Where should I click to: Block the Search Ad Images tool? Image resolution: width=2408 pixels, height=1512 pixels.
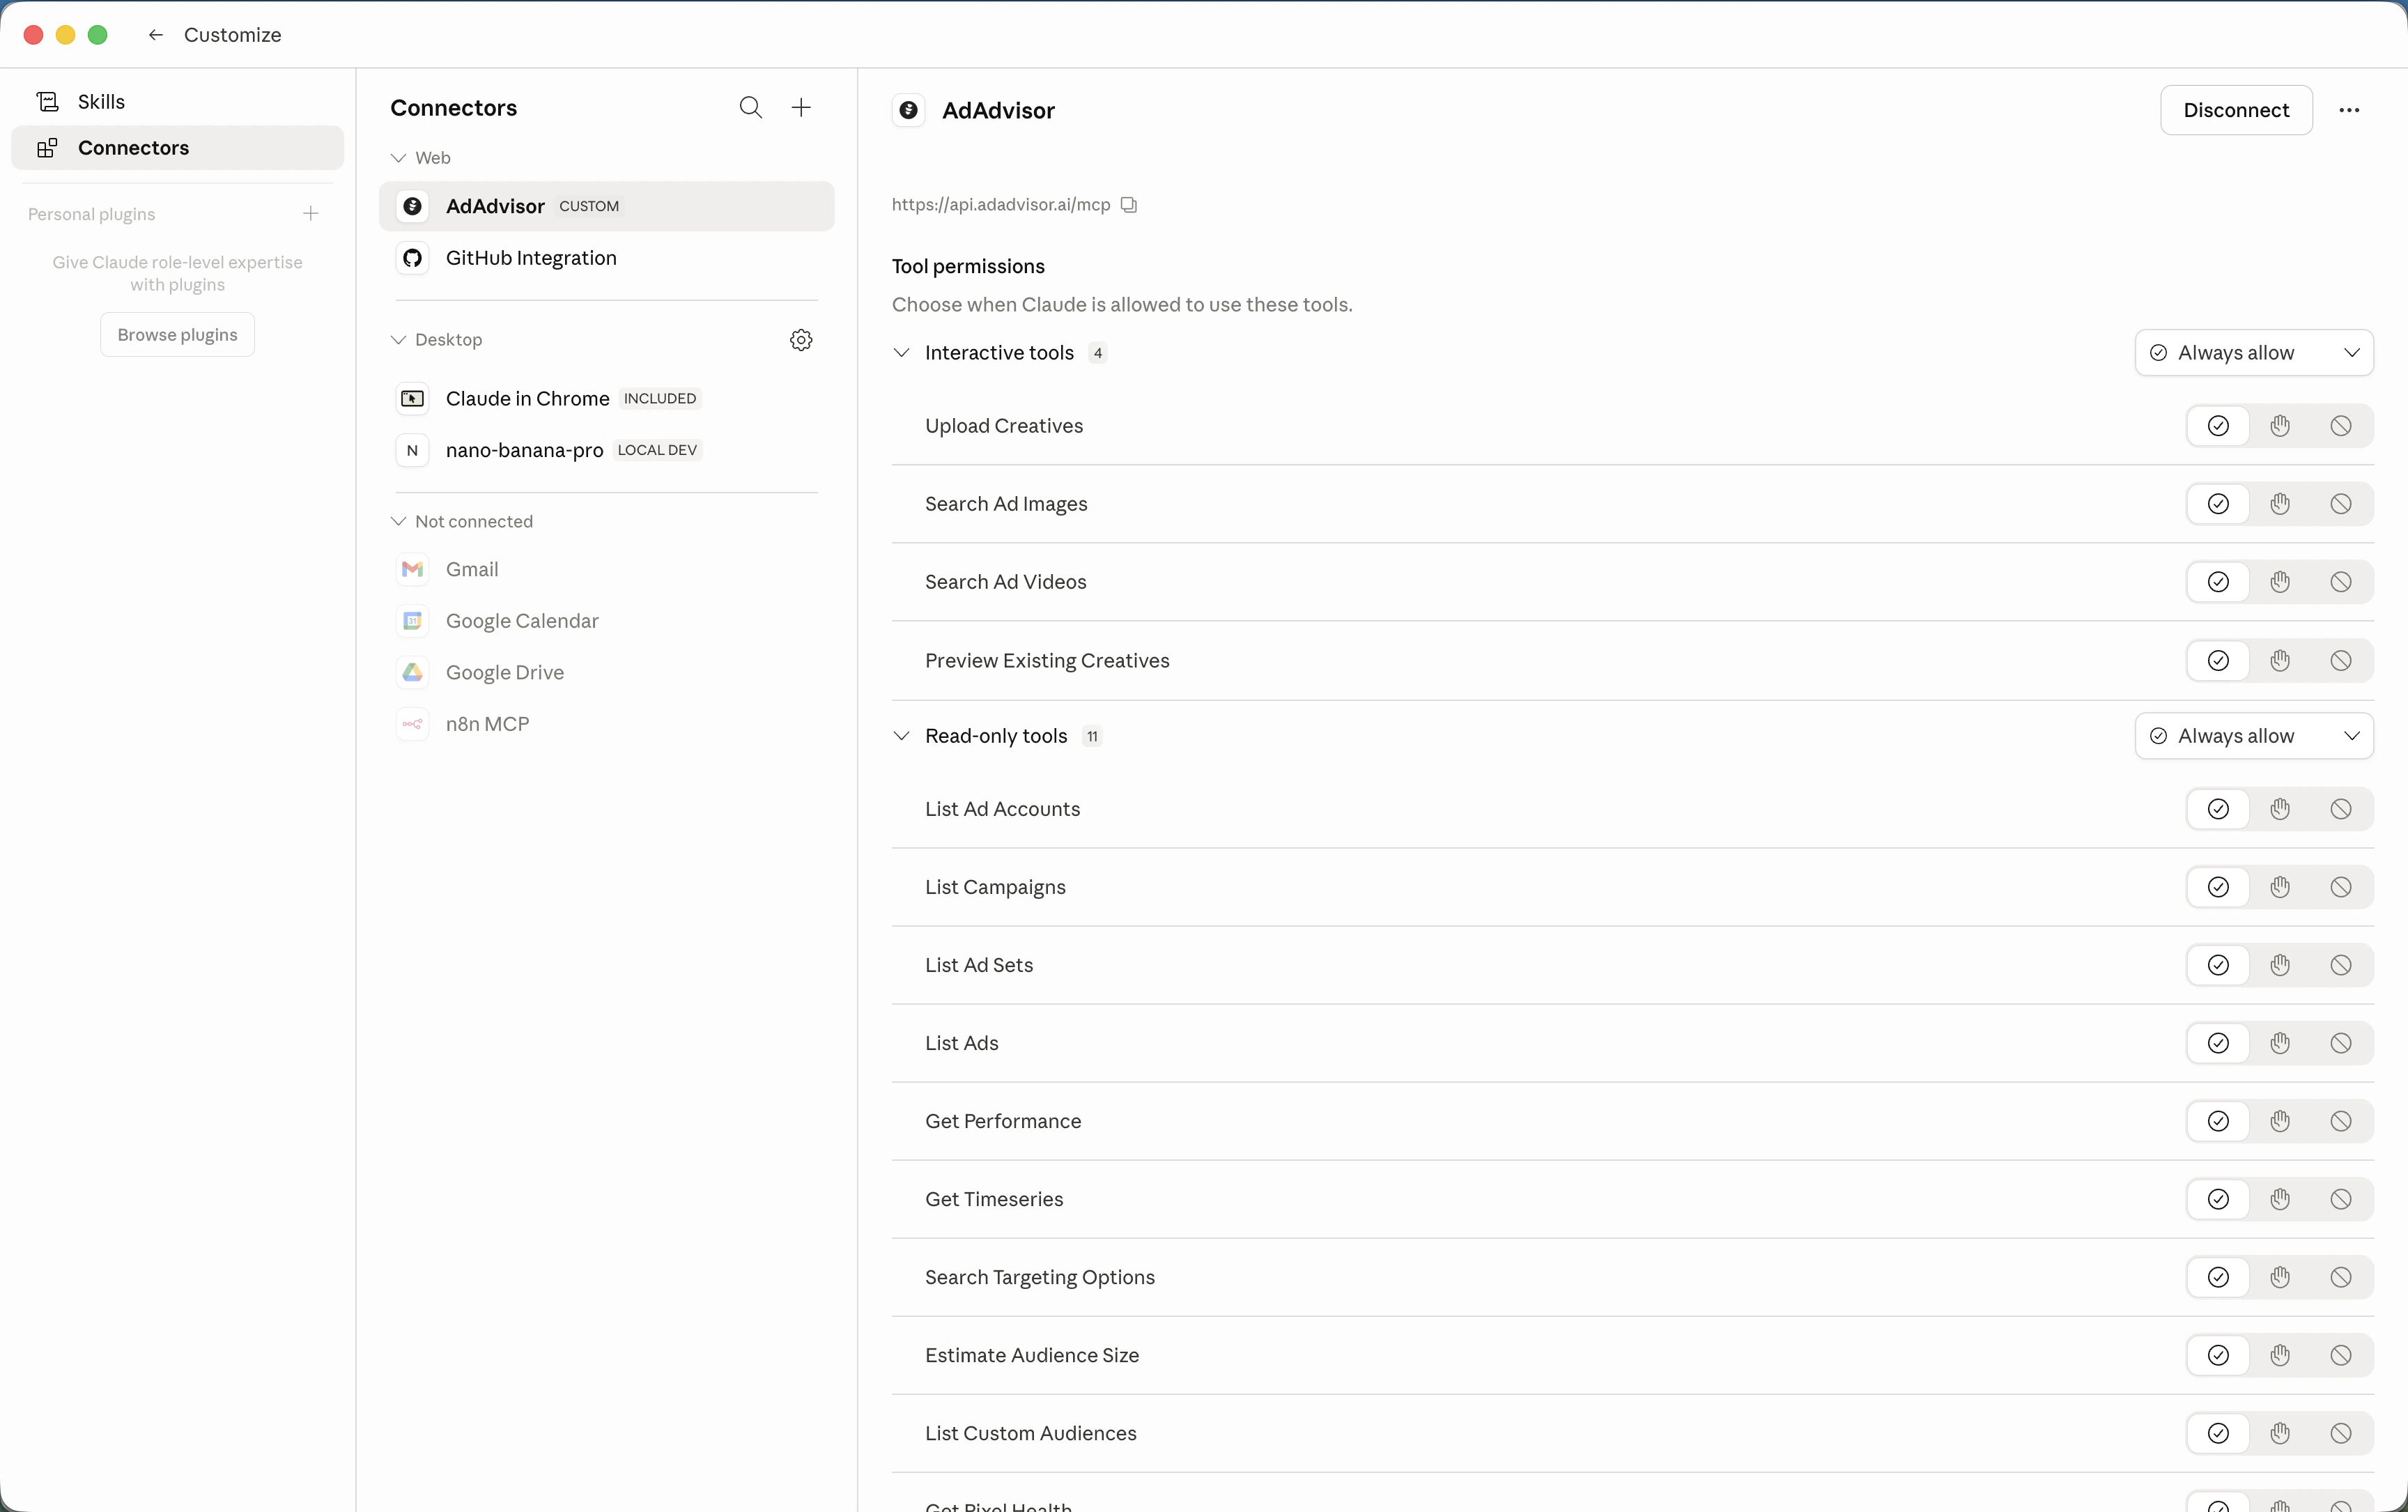click(2341, 504)
